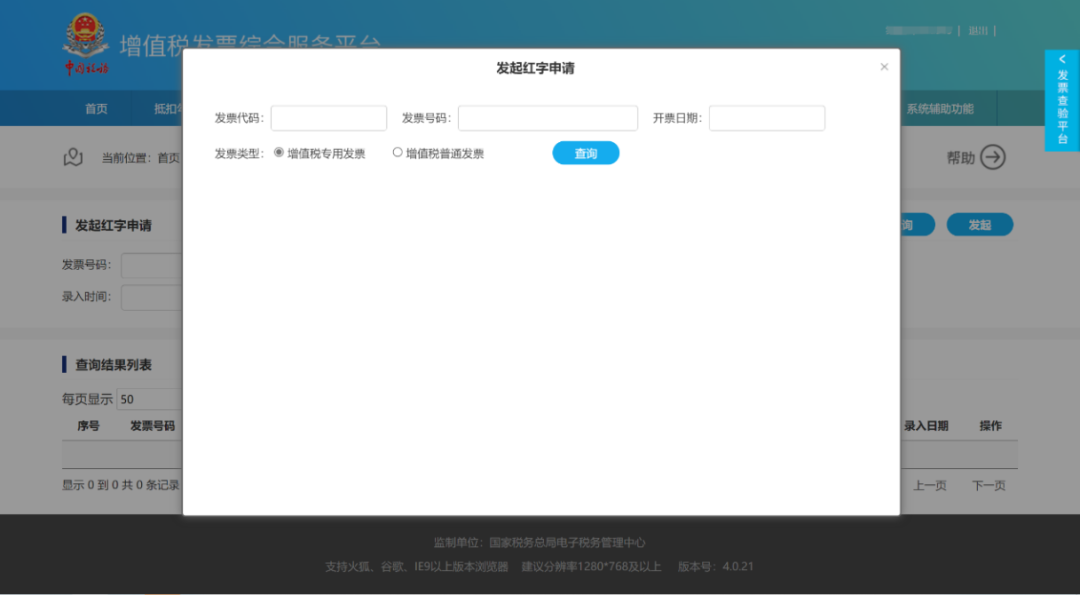
Task: Open the 每页显示 page-size dropdown
Action: (x=148, y=399)
